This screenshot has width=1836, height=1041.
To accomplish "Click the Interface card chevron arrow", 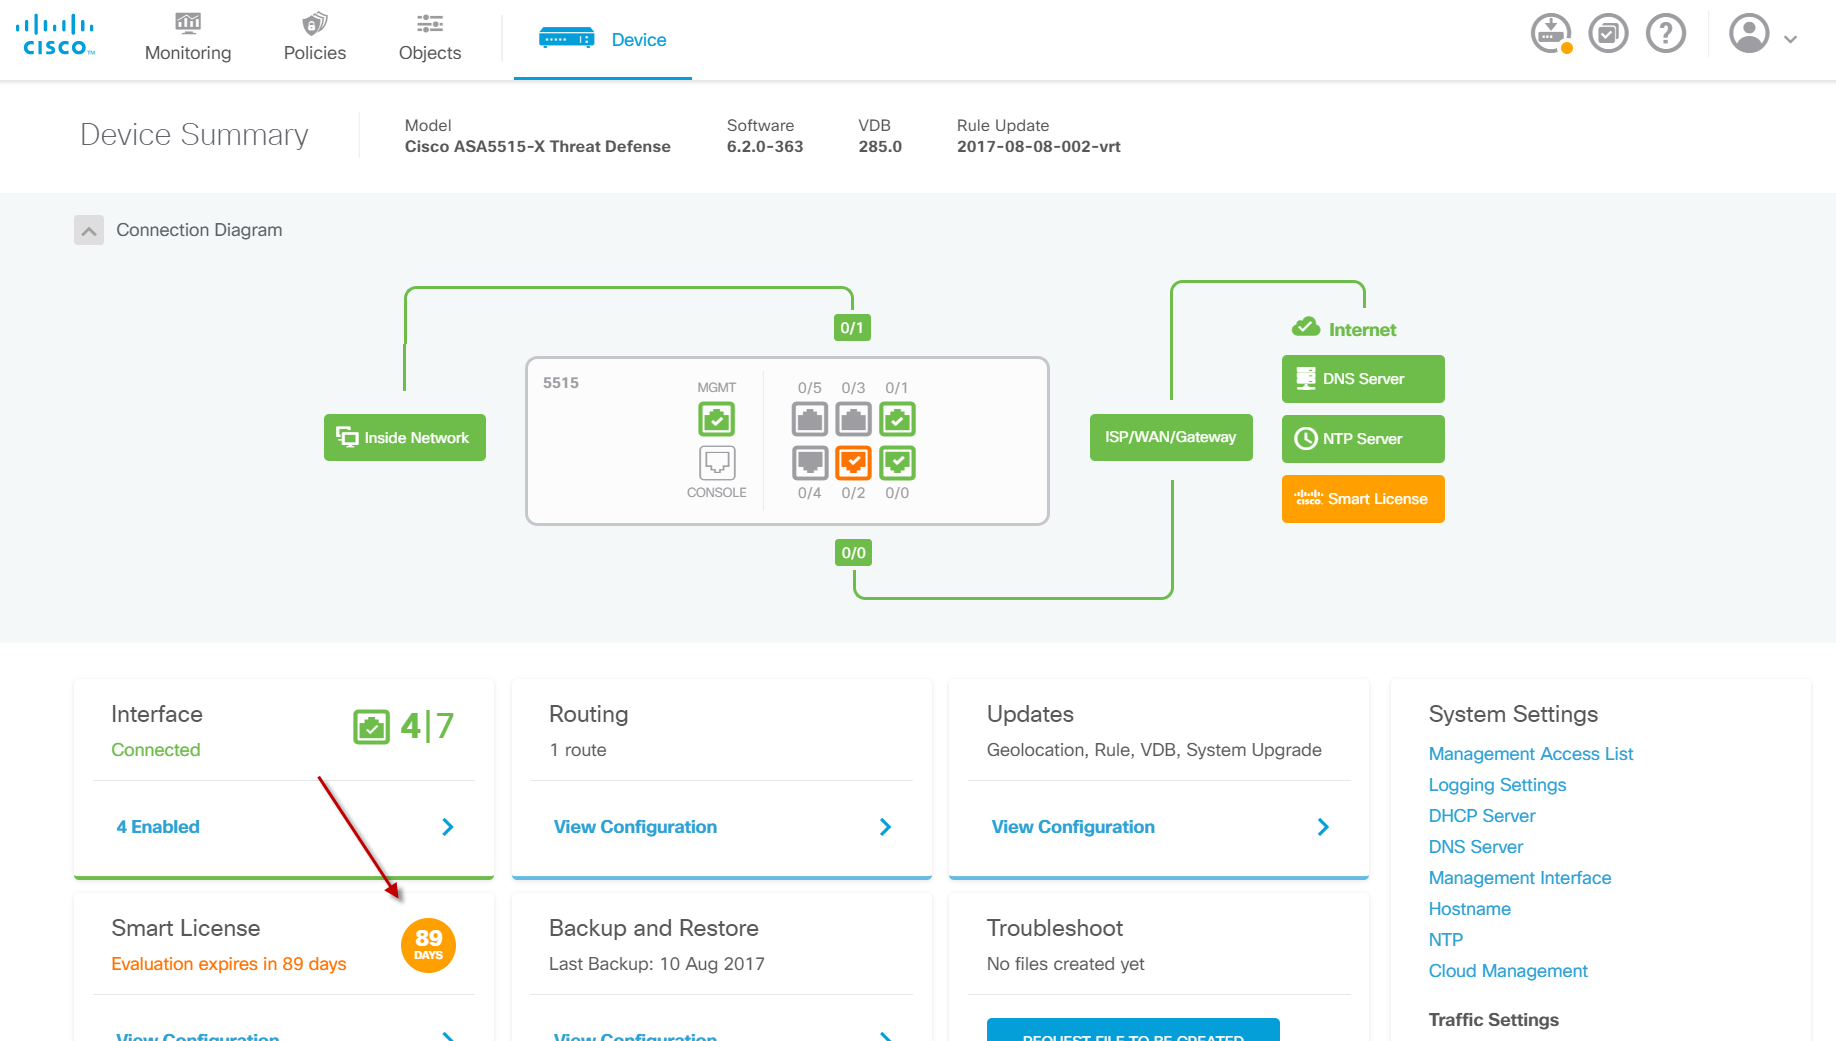I will coord(448,827).
